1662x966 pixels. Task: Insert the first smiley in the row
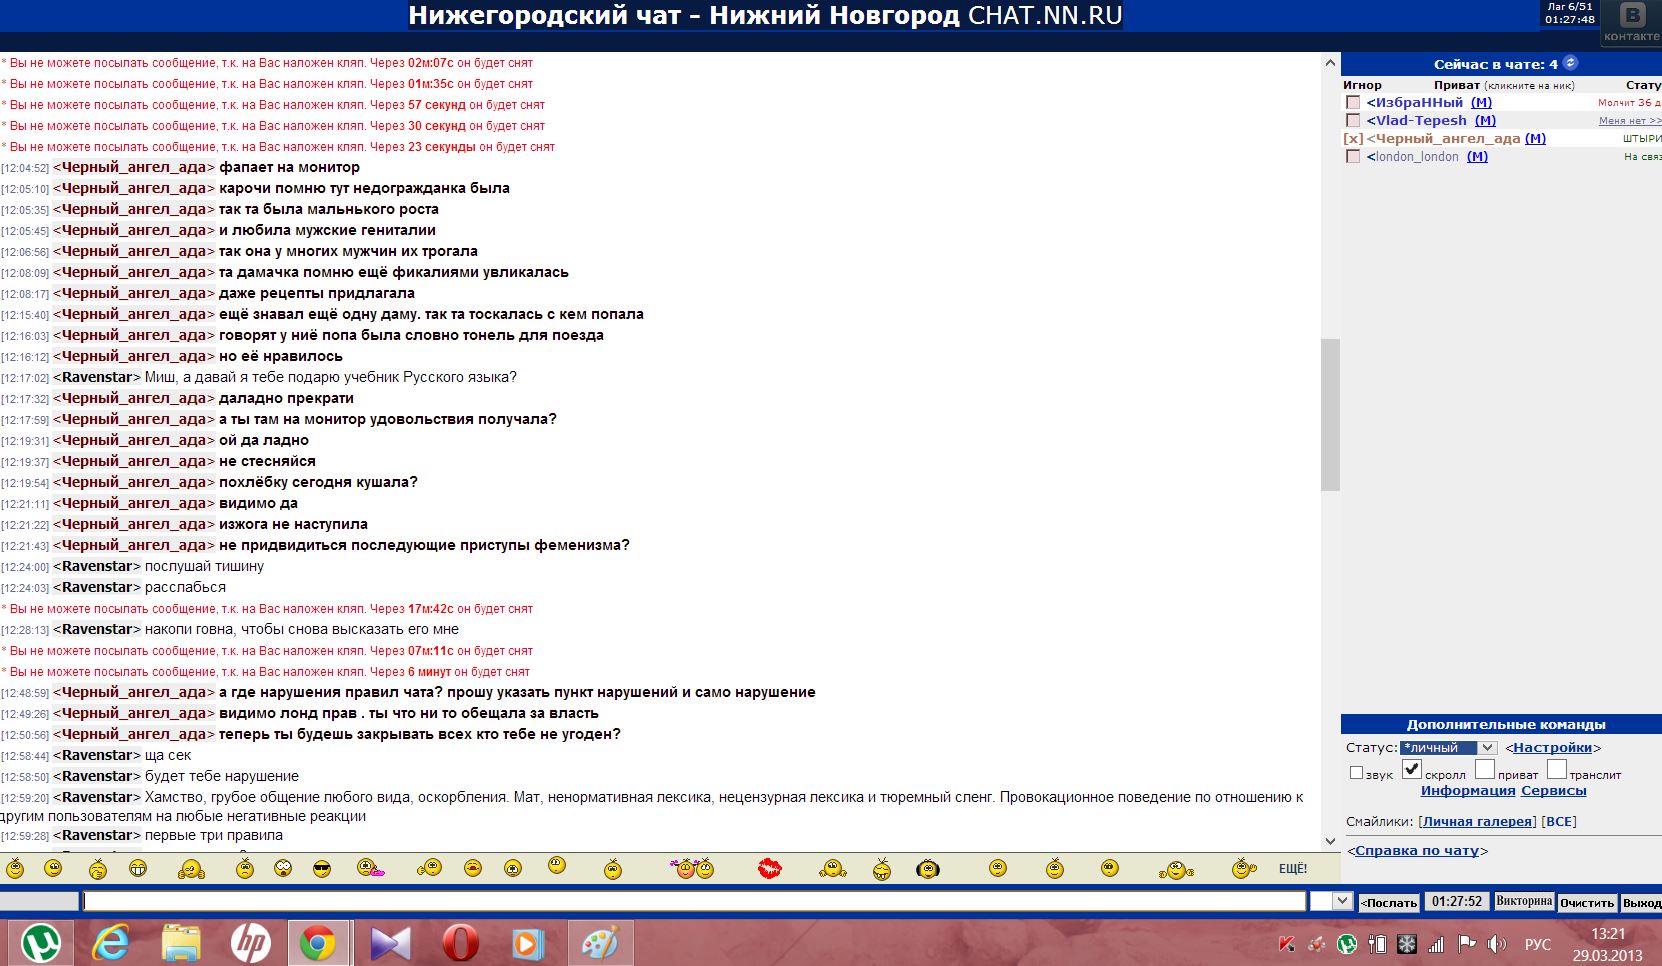pos(15,868)
